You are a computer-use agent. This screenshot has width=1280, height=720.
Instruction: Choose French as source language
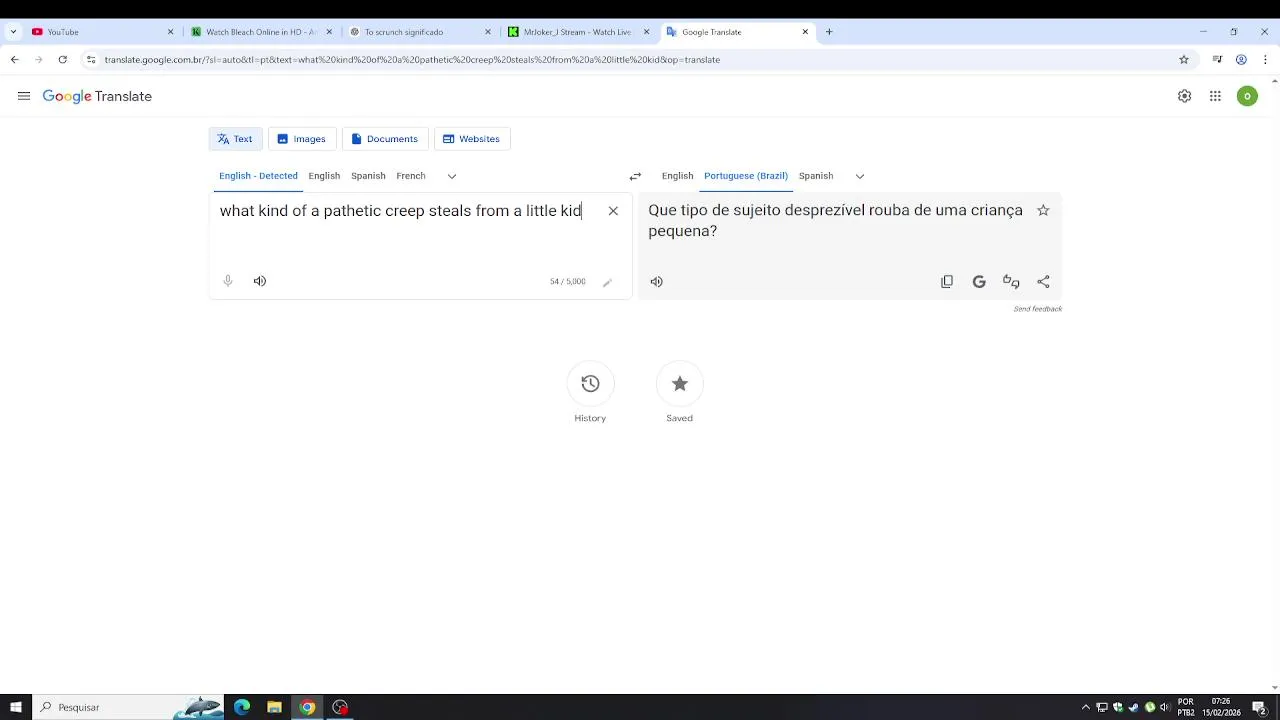click(x=411, y=176)
